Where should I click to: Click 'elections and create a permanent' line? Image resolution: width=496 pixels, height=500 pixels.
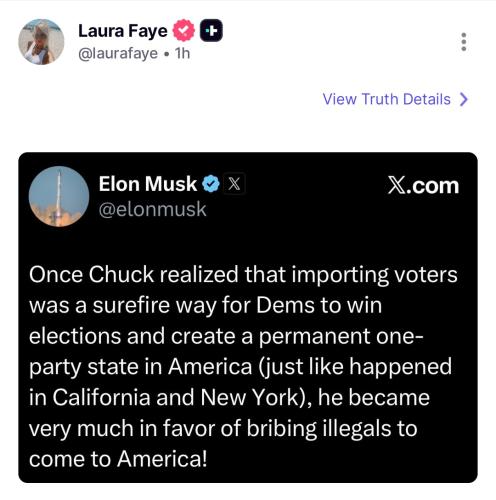tap(200, 336)
